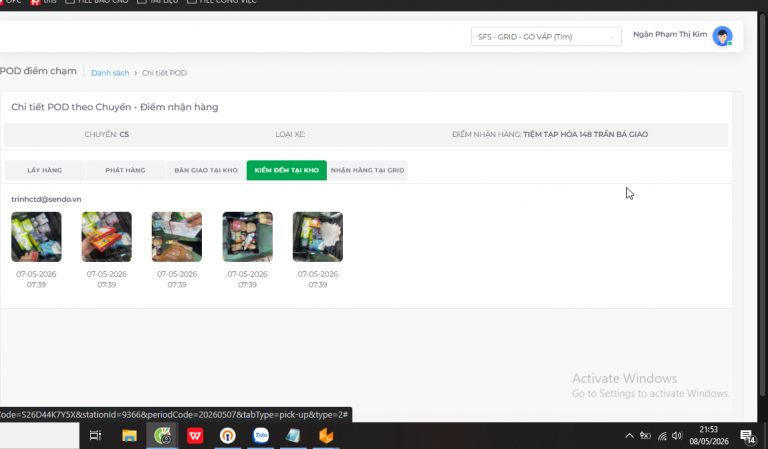The width and height of the screenshot is (768, 449).
Task: Click the trinhctd@sendo.vn email text
Action: [x=46, y=199]
